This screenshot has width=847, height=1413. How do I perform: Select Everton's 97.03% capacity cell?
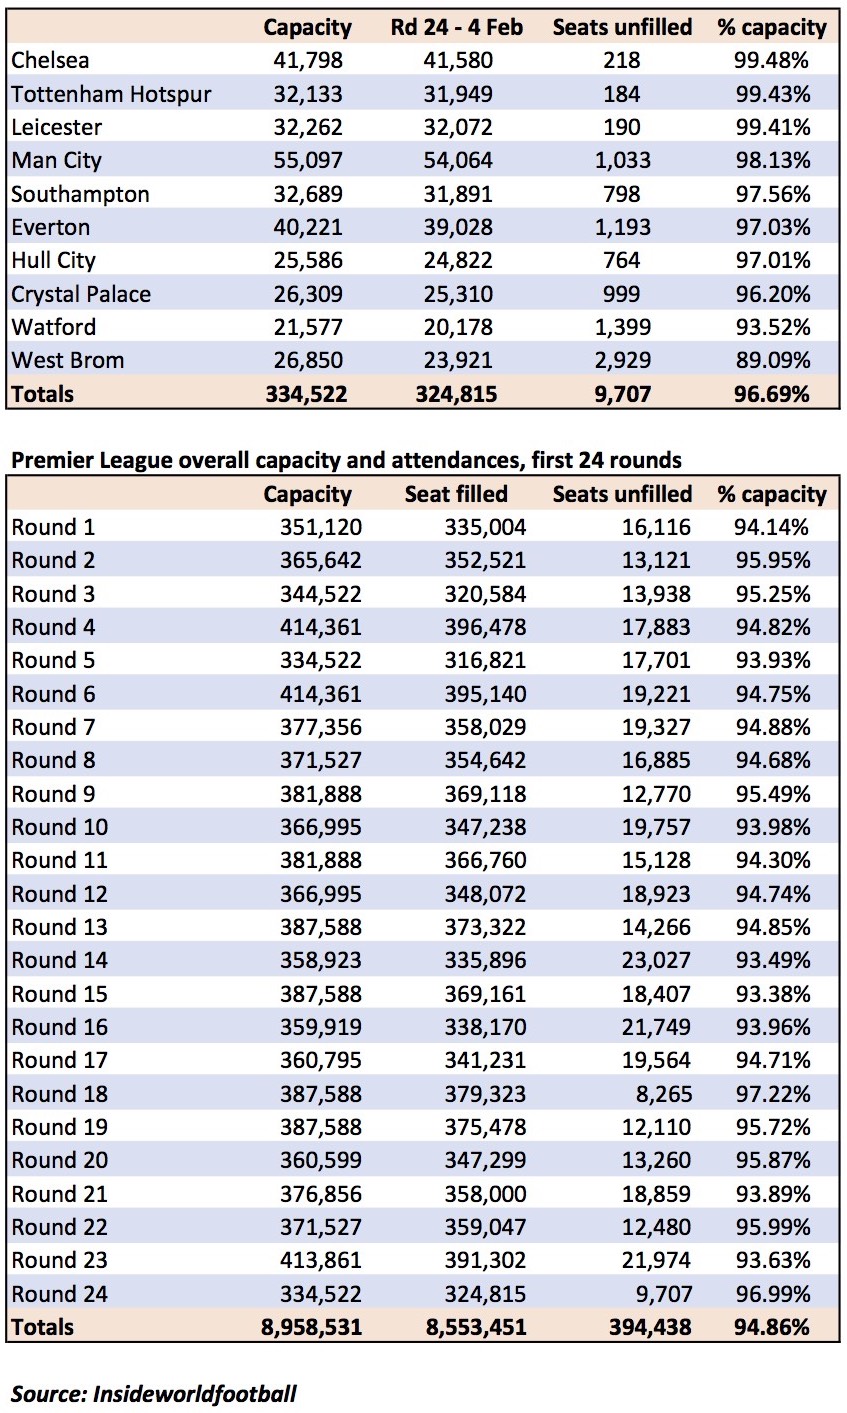770,227
